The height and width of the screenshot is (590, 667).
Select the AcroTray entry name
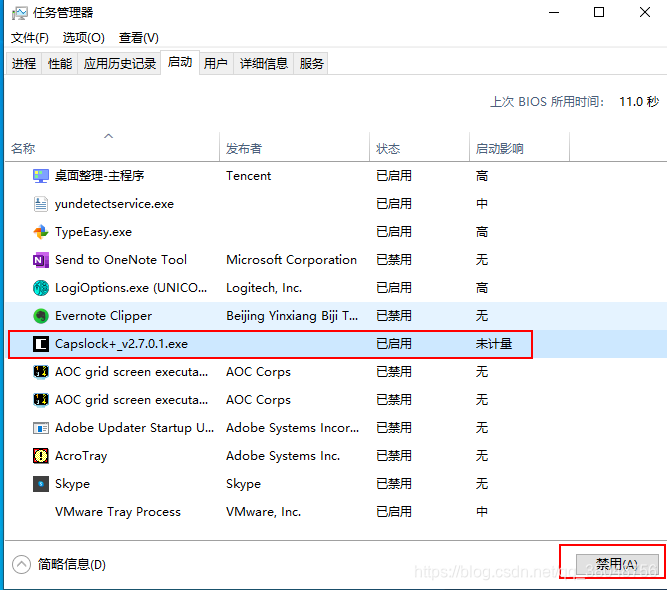click(81, 456)
